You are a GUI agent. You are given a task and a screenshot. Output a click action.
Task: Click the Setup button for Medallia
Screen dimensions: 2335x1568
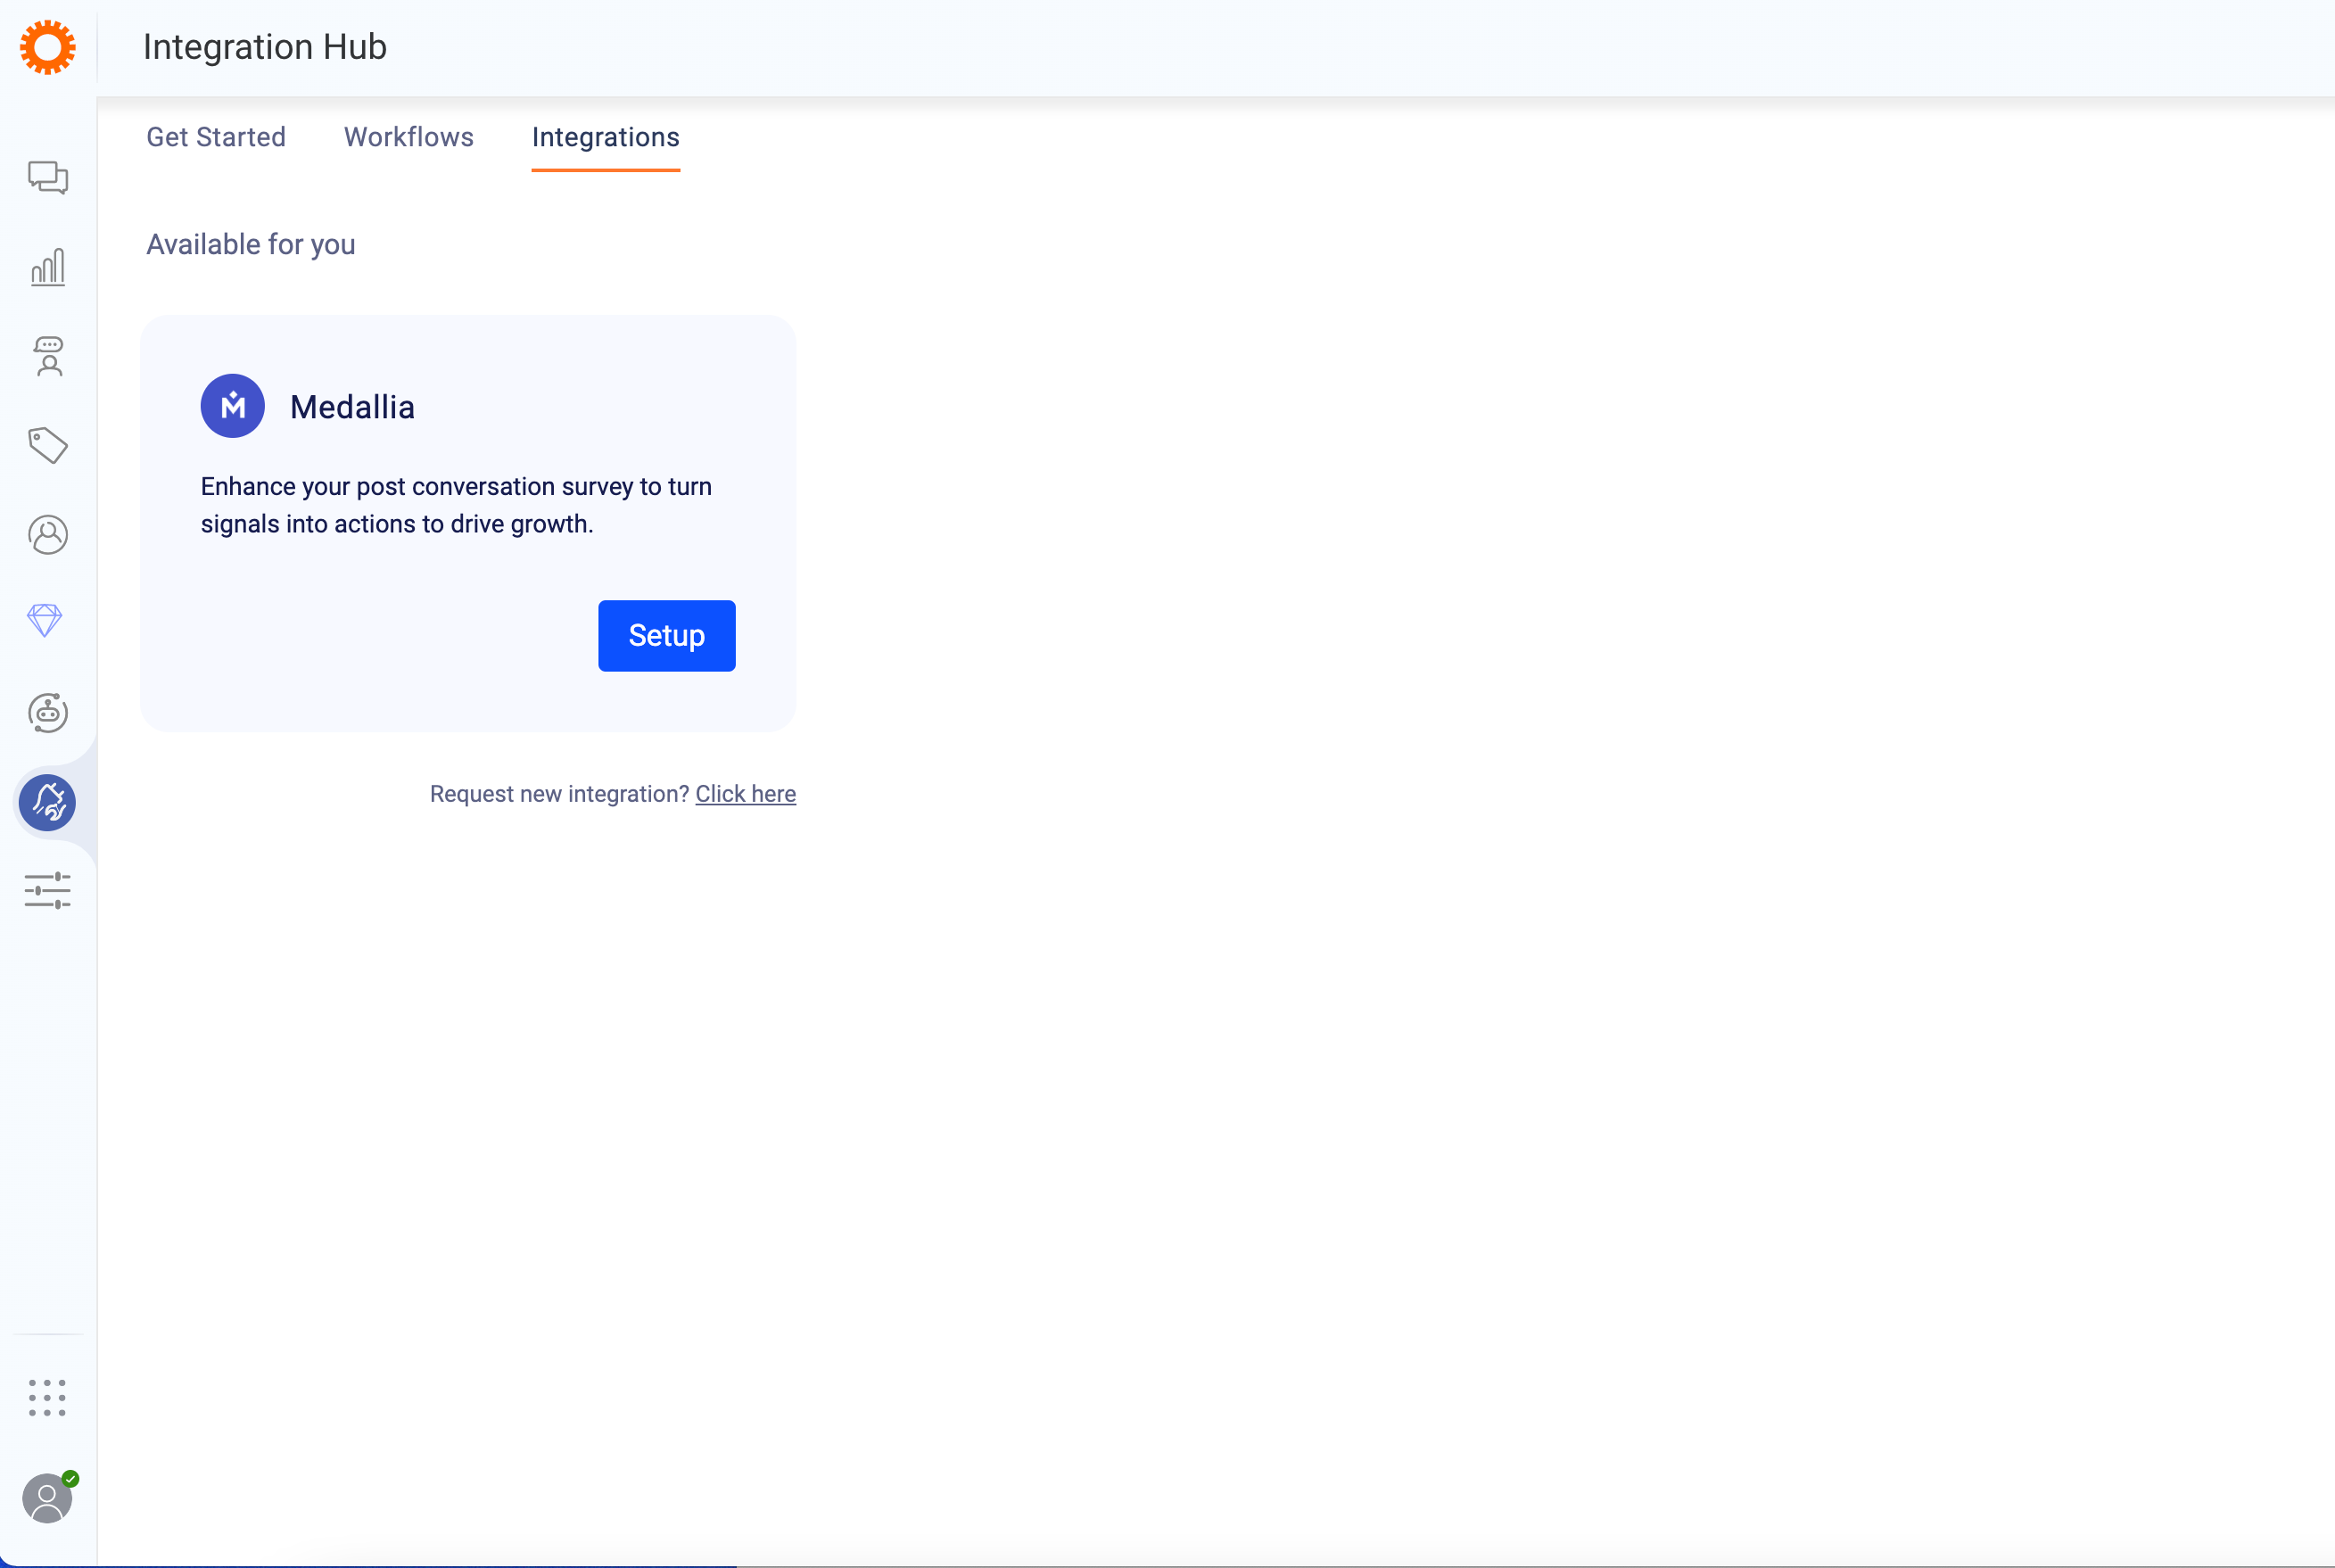[667, 636]
